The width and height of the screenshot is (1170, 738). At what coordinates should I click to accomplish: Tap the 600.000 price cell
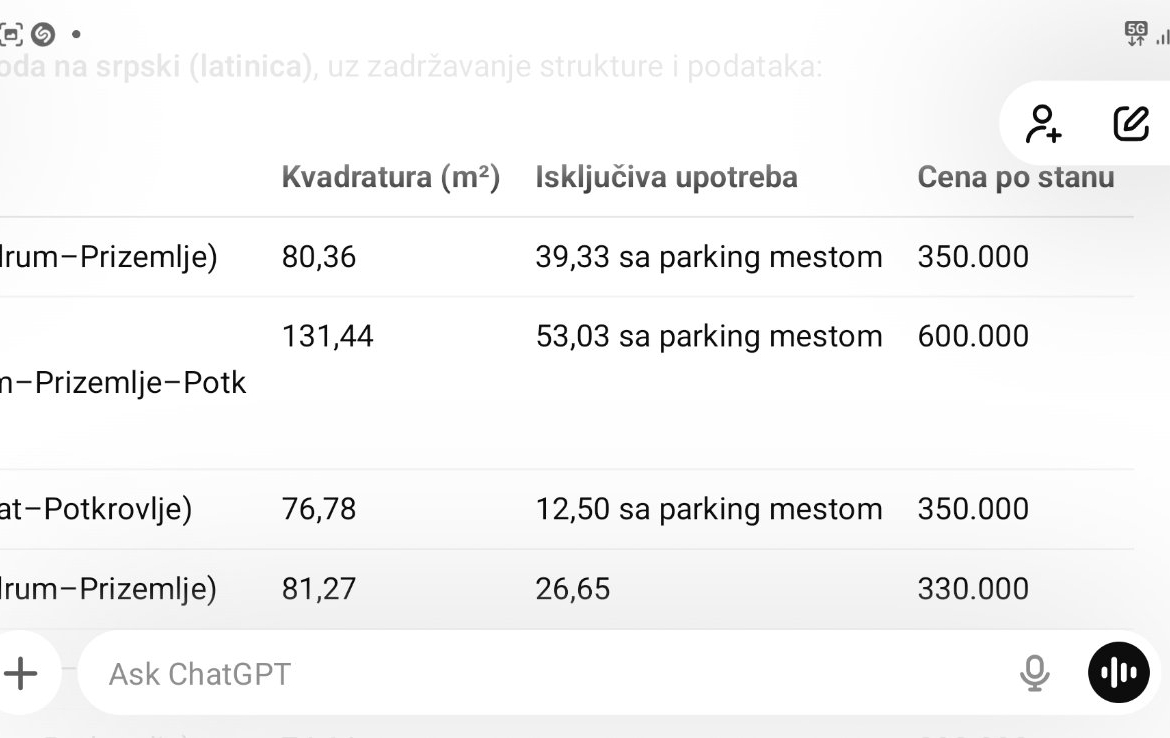(973, 337)
